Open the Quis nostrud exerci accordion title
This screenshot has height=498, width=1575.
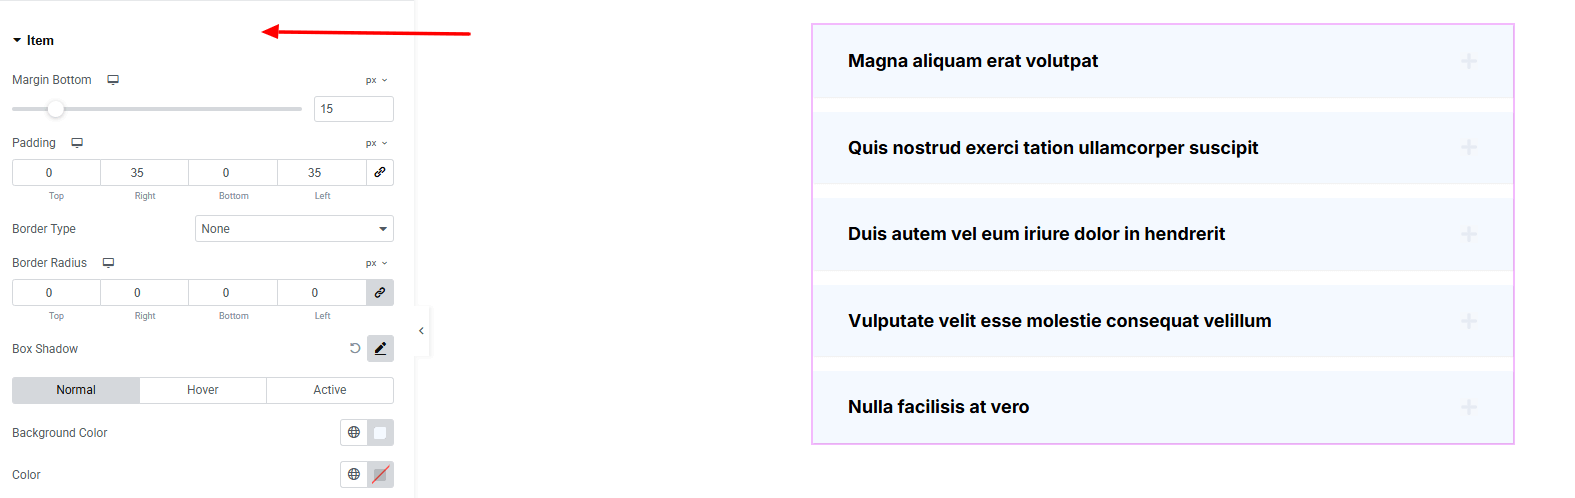(1052, 148)
